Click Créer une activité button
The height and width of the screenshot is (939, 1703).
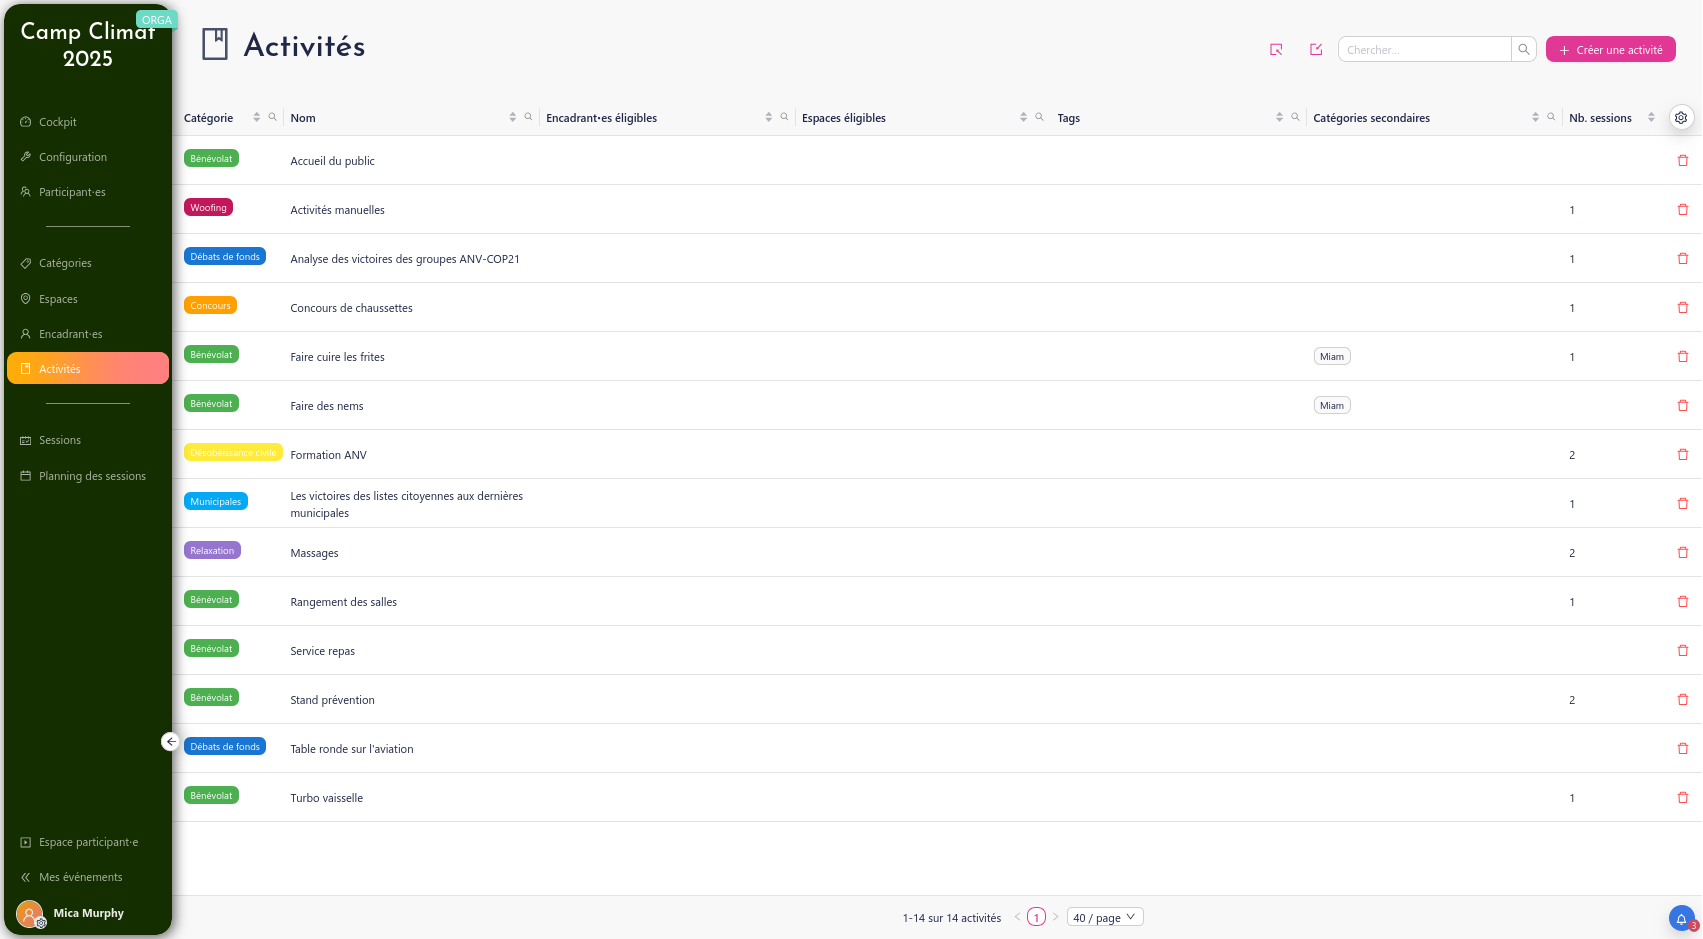(1610, 50)
